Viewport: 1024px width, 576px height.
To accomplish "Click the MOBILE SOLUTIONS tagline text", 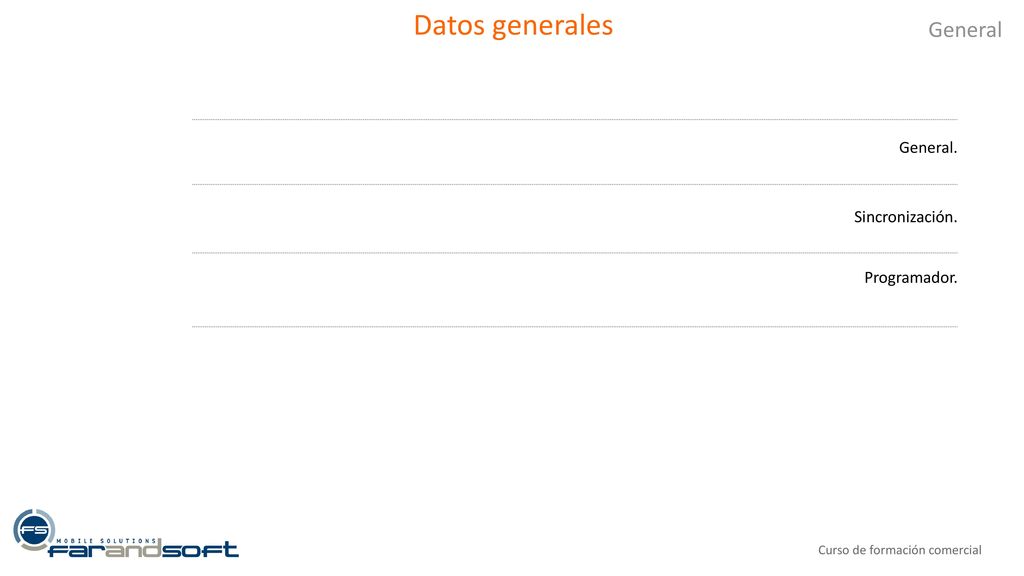I will coord(106,541).
